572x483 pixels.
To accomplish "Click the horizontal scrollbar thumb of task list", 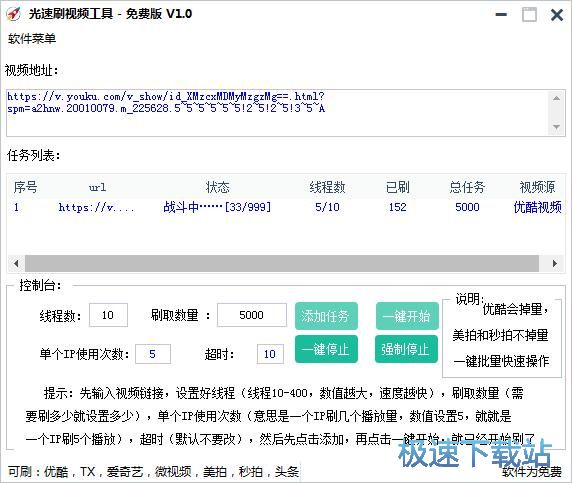I will pos(282,263).
